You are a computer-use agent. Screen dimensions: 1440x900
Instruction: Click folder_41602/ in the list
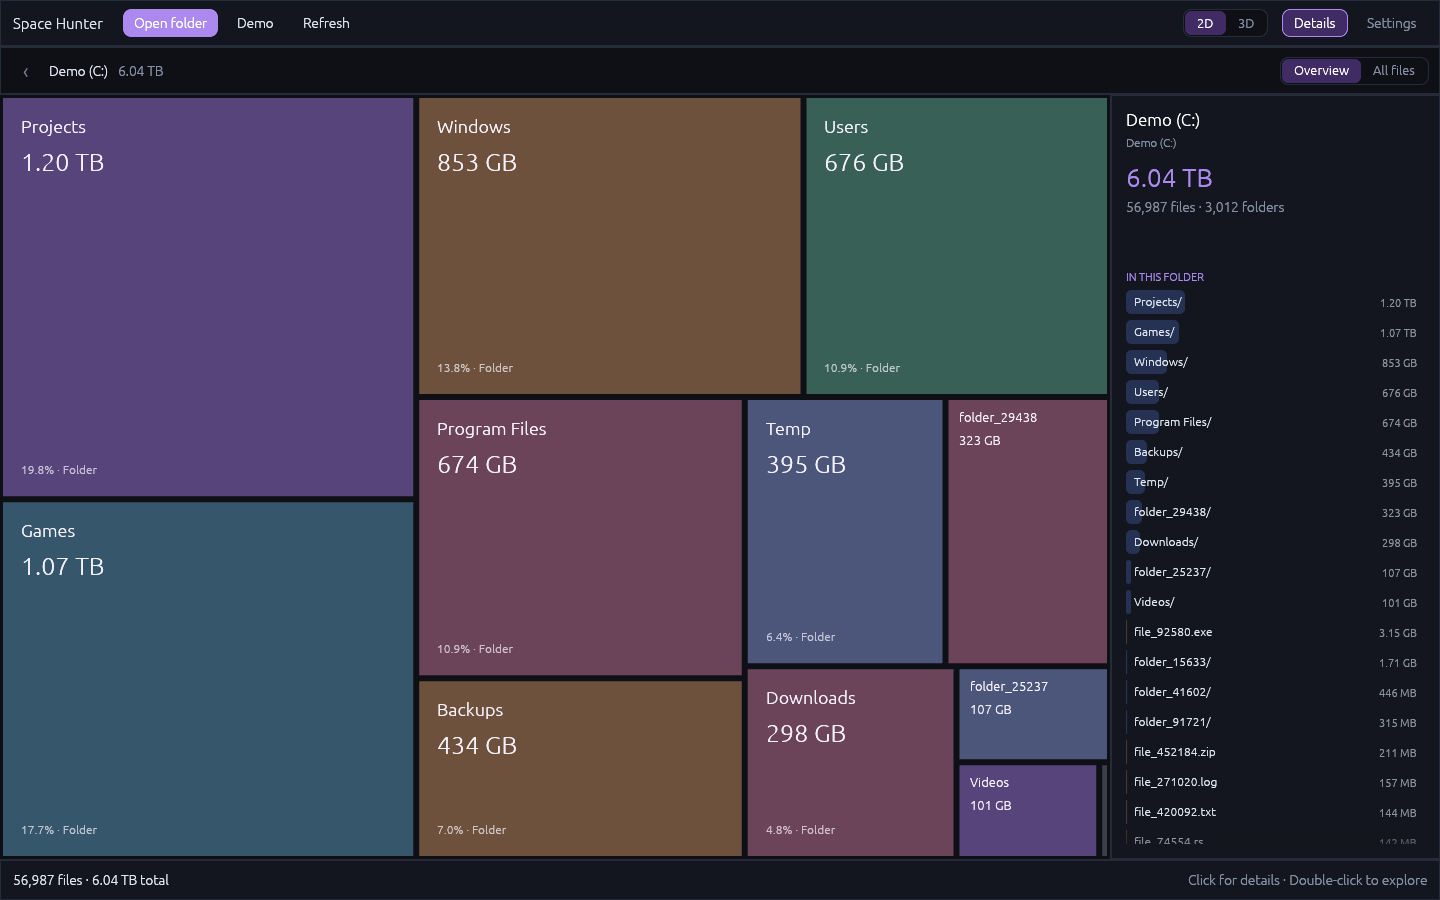click(1271, 692)
